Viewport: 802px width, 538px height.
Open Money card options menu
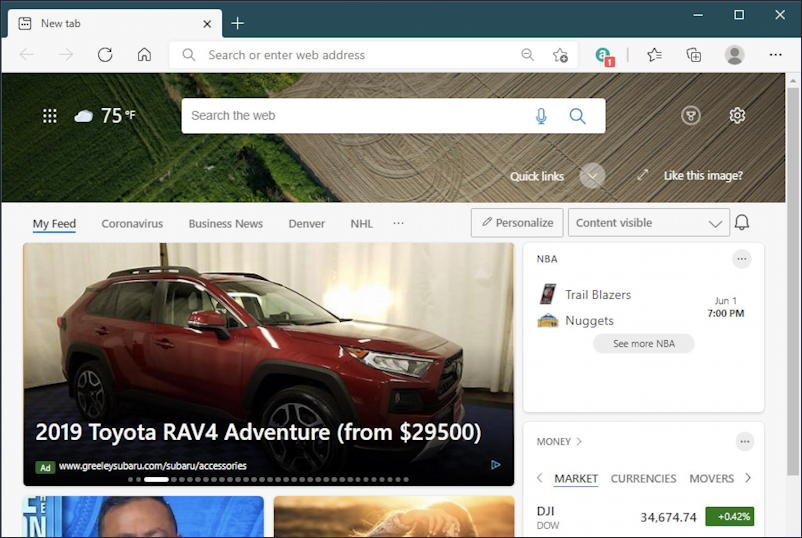[744, 441]
